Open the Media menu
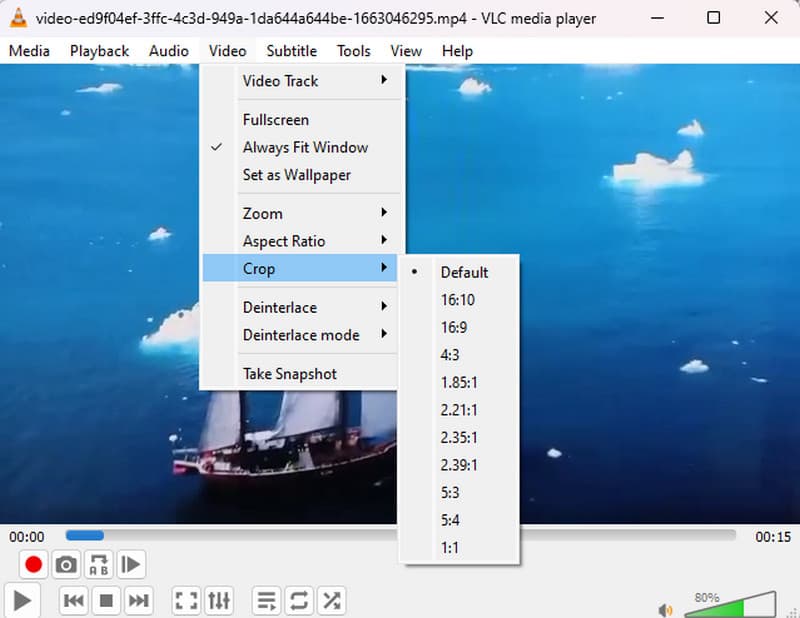800x618 pixels. point(29,51)
